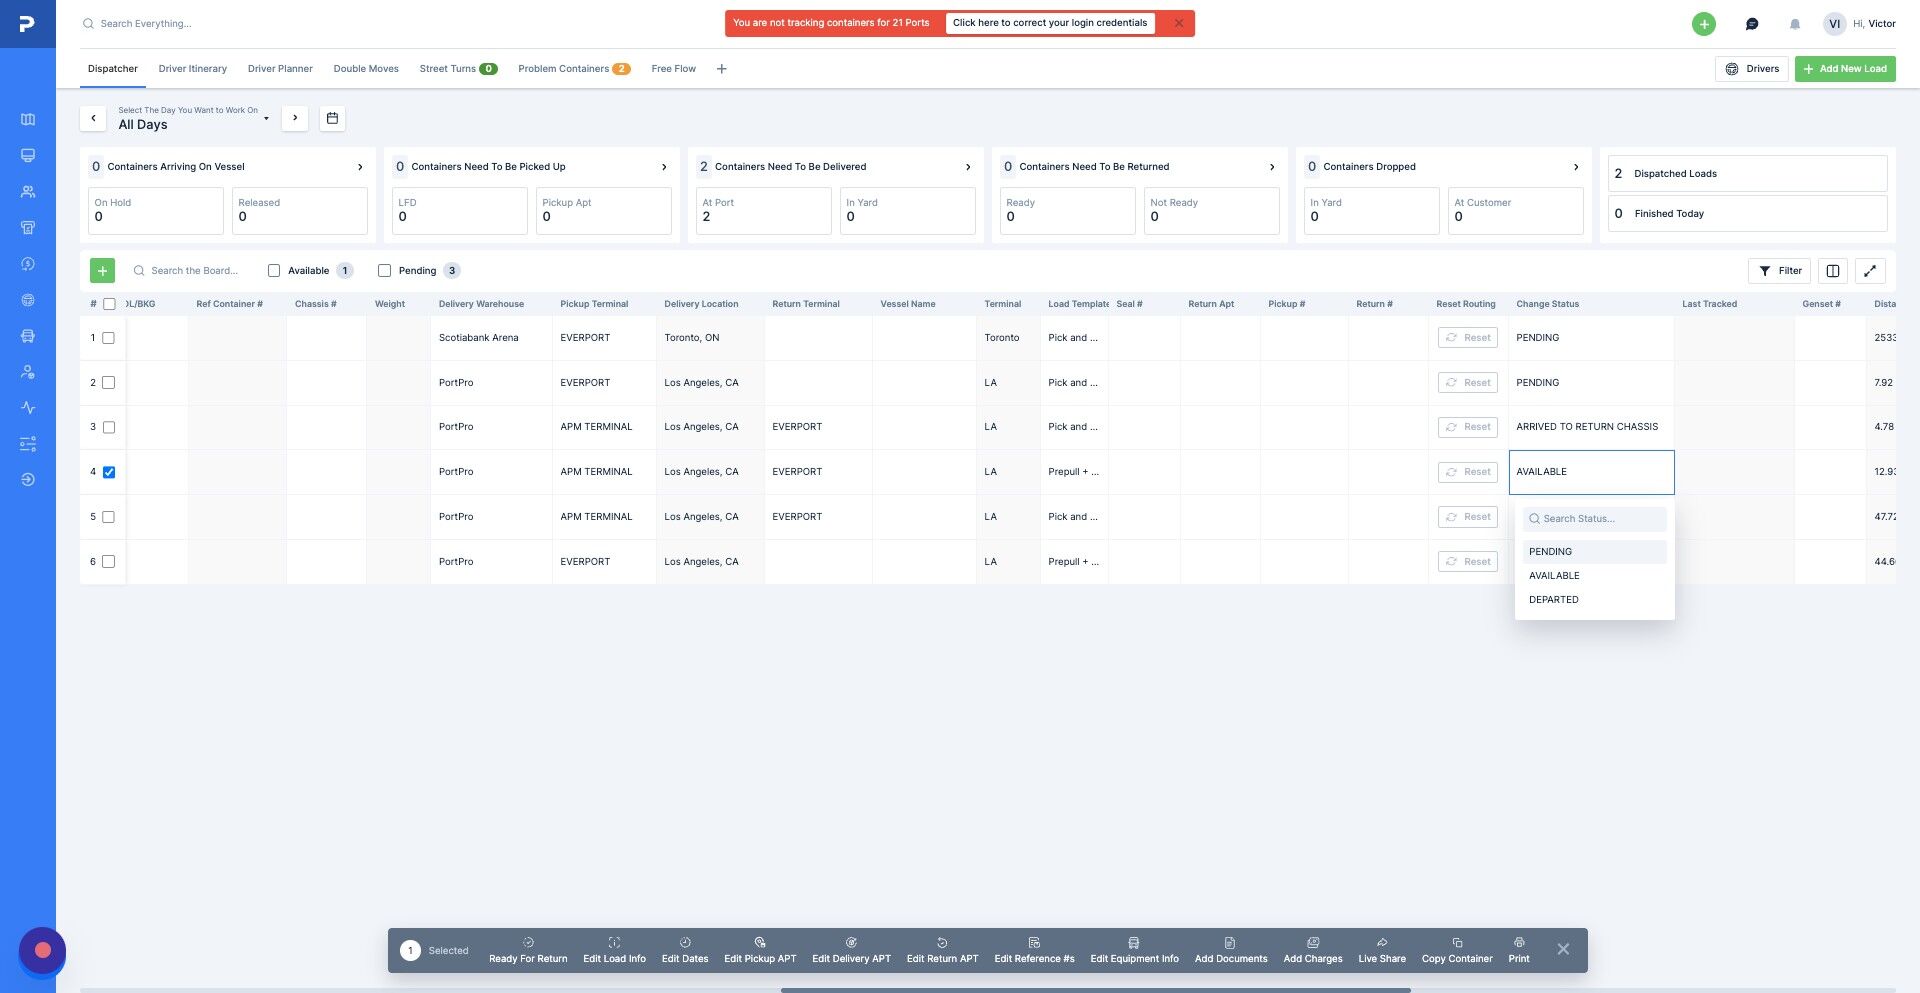Click Add Documents action

click(1230, 950)
